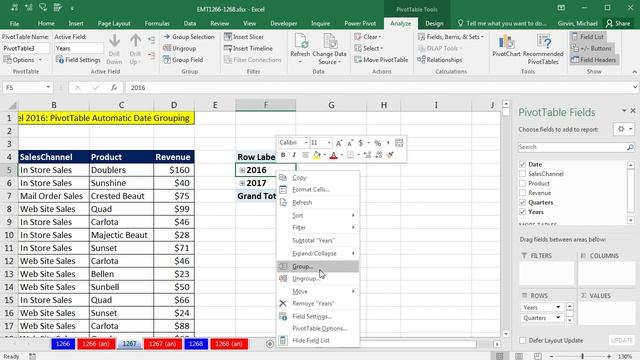The height and width of the screenshot is (360, 640).
Task: Open the Clear dropdown in Actions
Action: tap(380, 37)
